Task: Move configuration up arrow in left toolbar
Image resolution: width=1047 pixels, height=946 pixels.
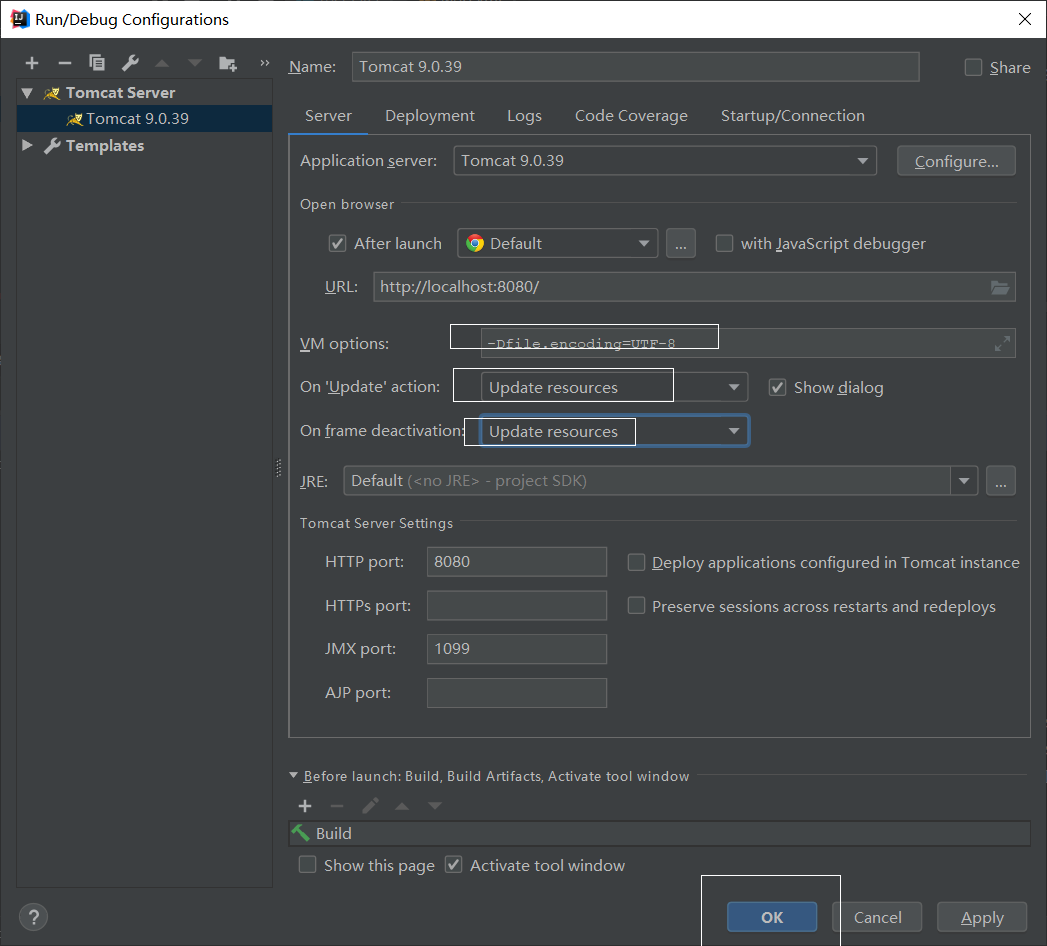Action: click(x=162, y=63)
